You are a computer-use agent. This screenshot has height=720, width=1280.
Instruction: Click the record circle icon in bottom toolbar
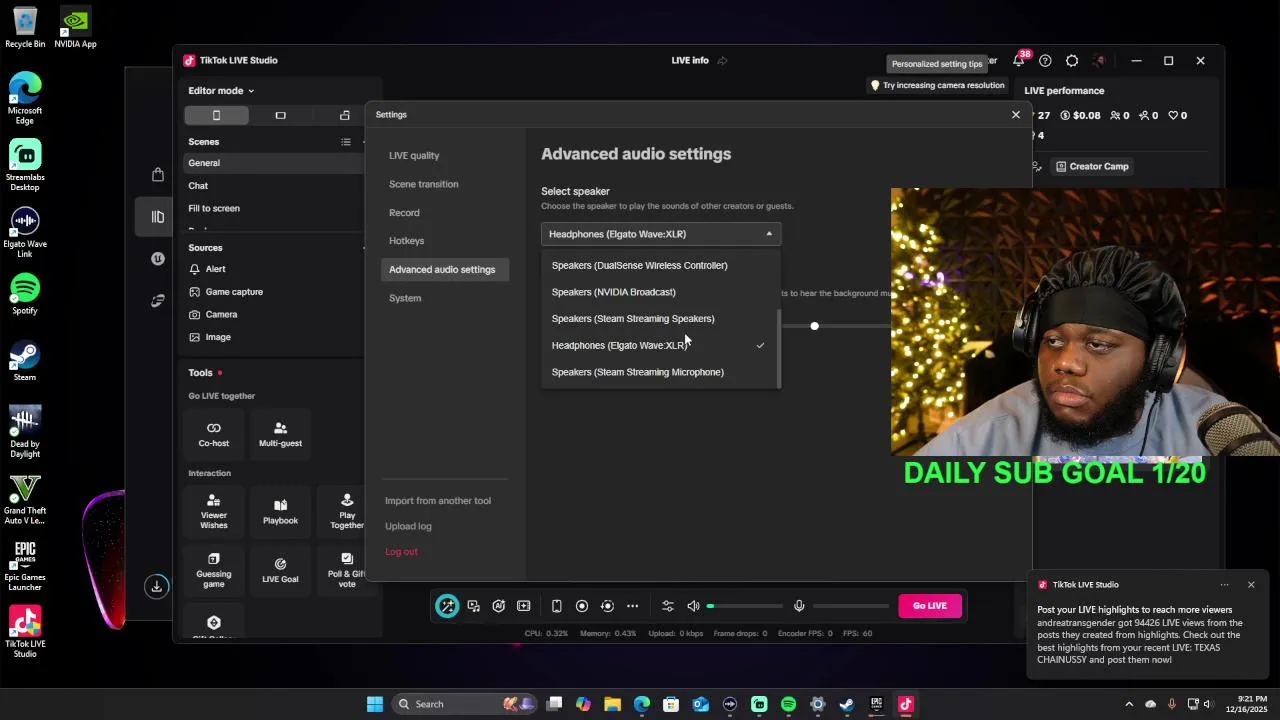pos(582,606)
